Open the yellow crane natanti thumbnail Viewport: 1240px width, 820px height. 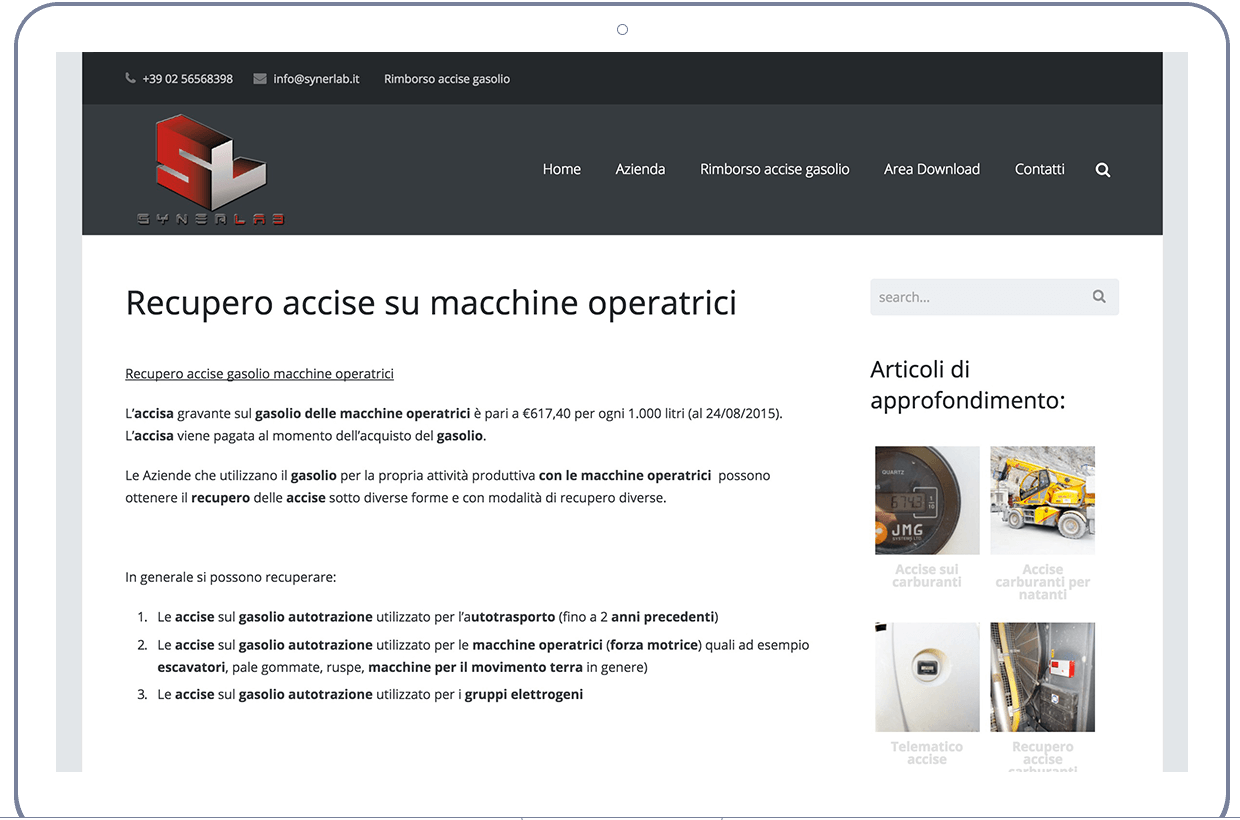point(1042,500)
